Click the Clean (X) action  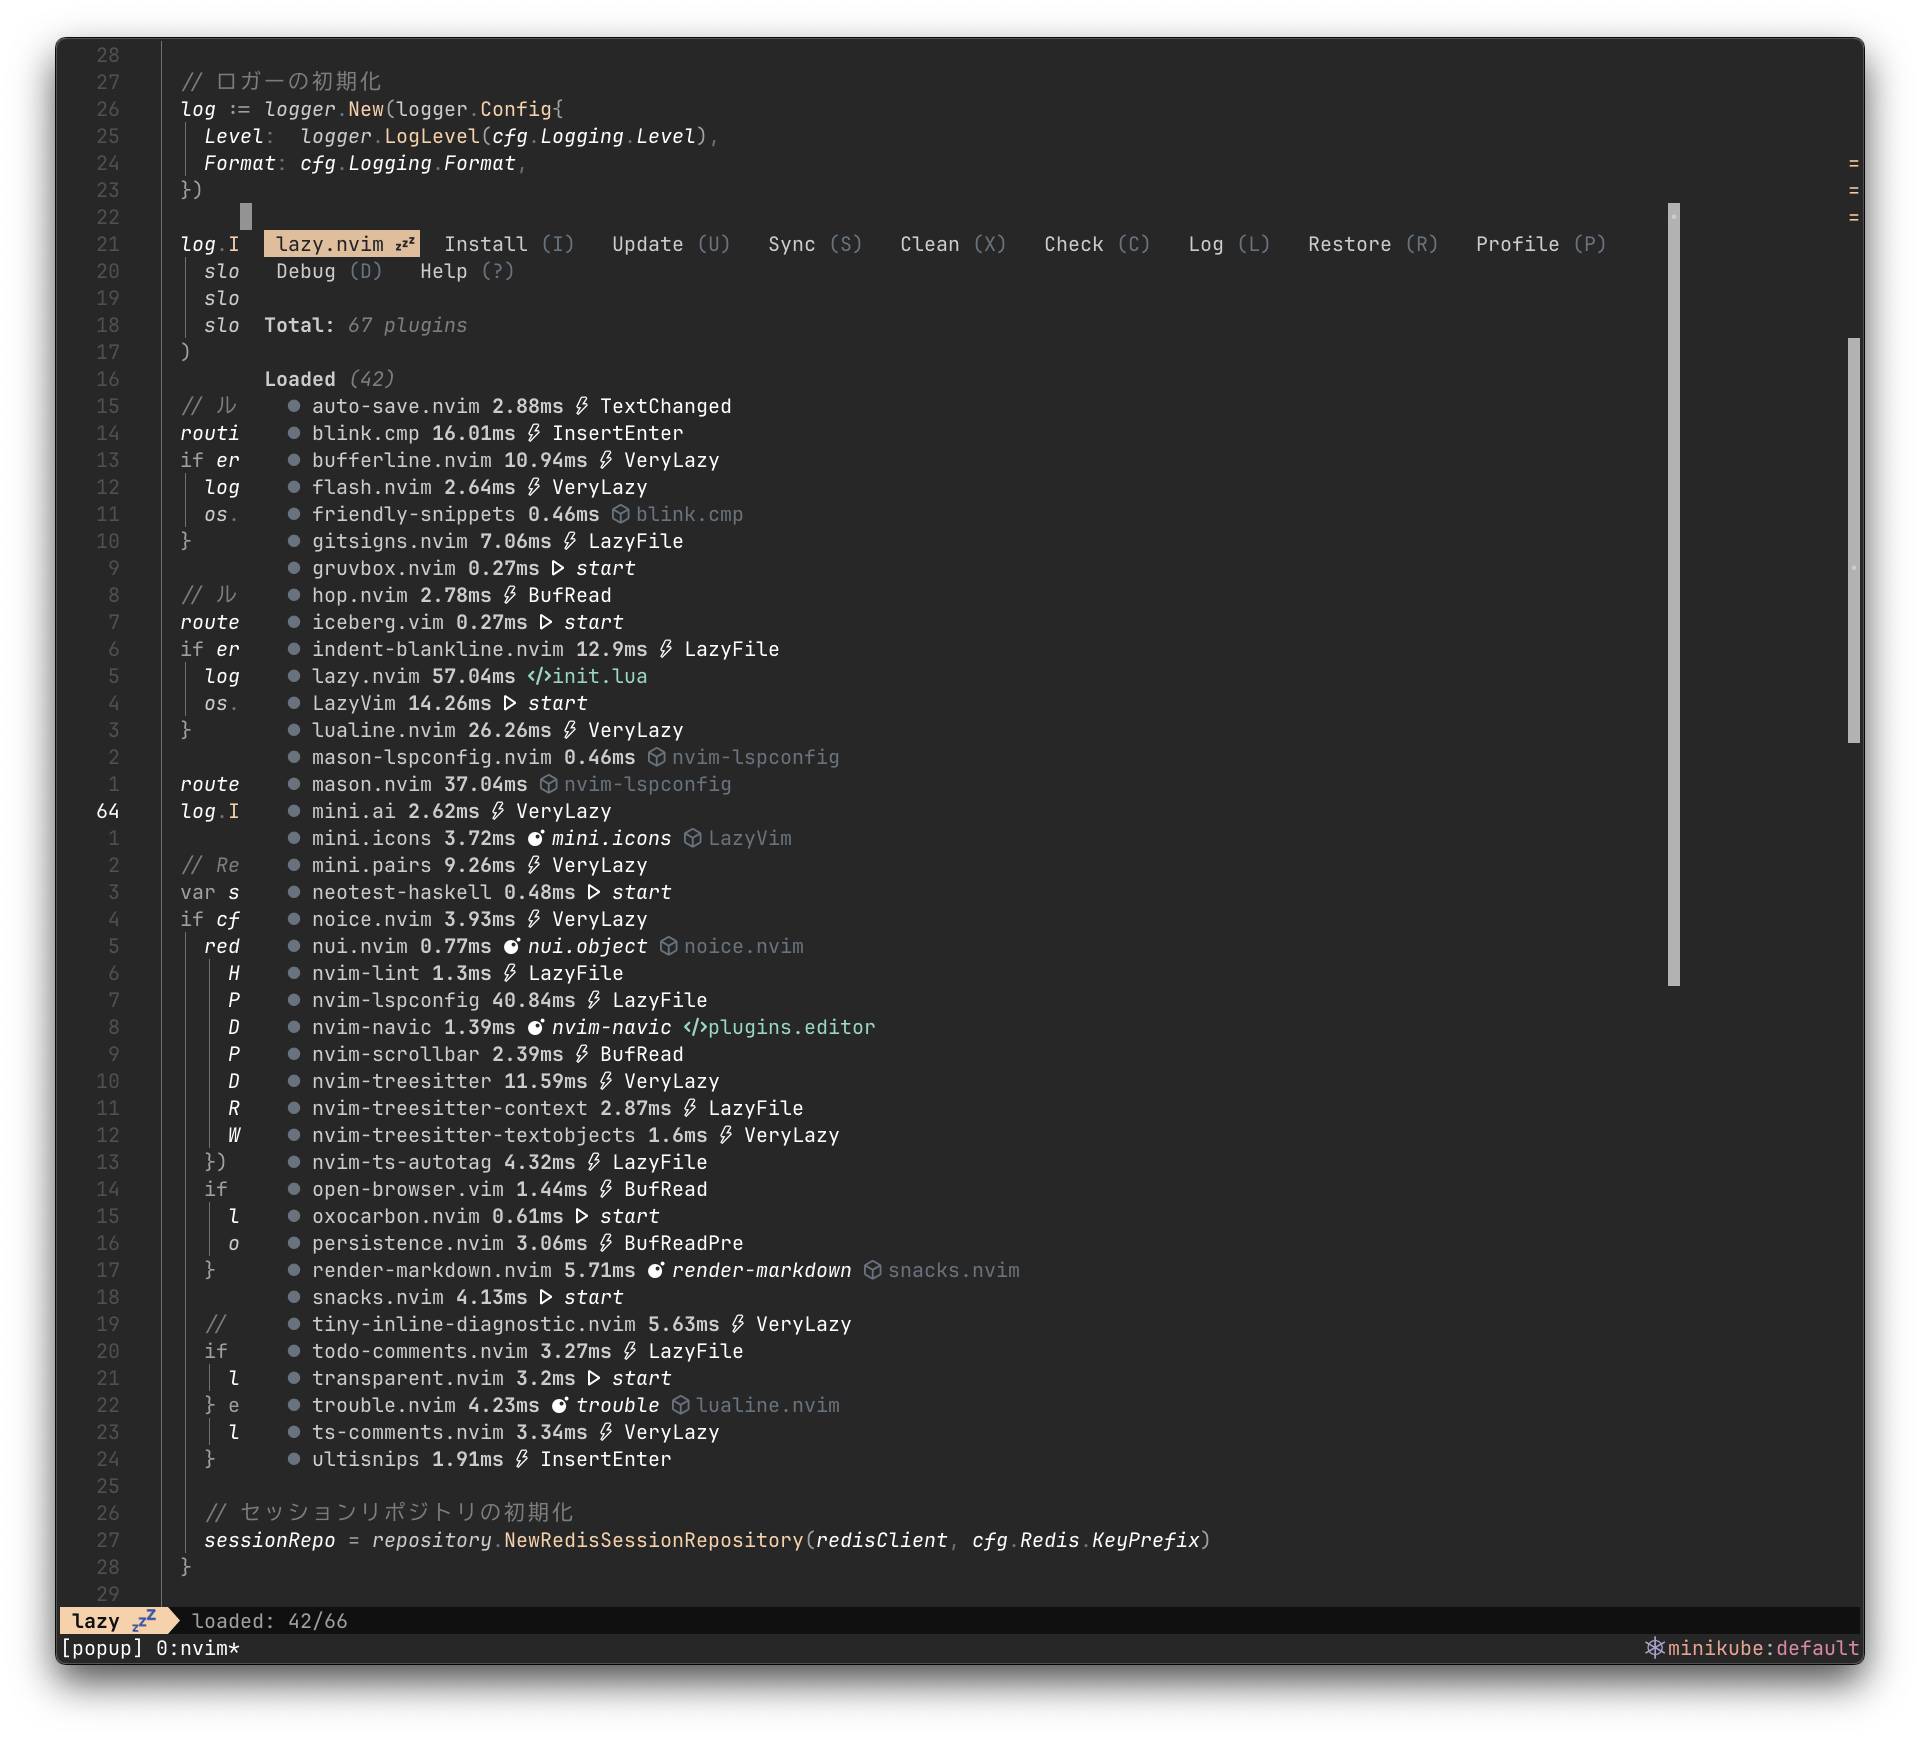click(x=952, y=244)
